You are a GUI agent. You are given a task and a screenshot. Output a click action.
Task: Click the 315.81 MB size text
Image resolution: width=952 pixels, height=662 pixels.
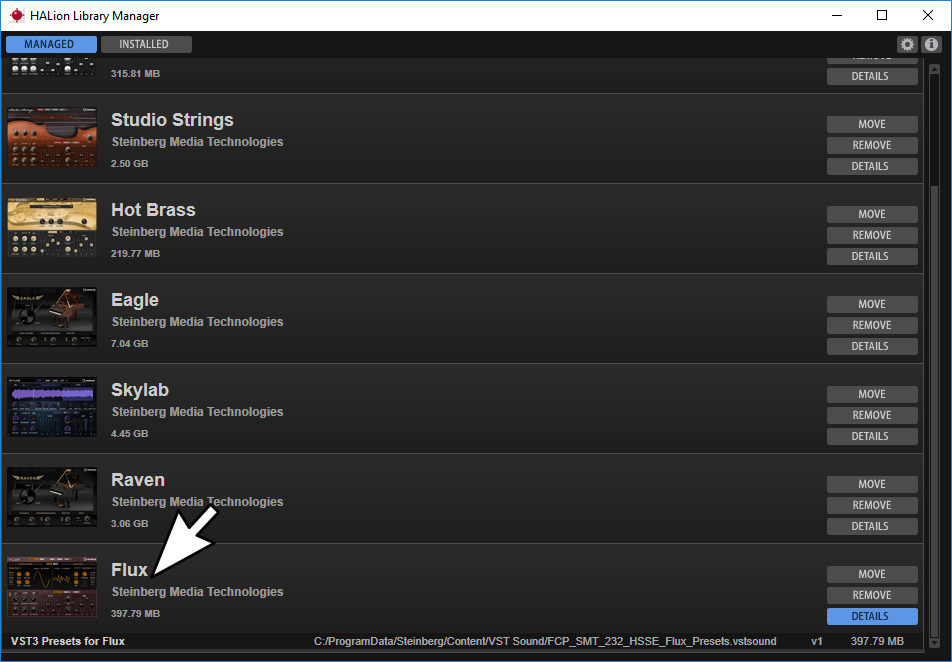135,73
